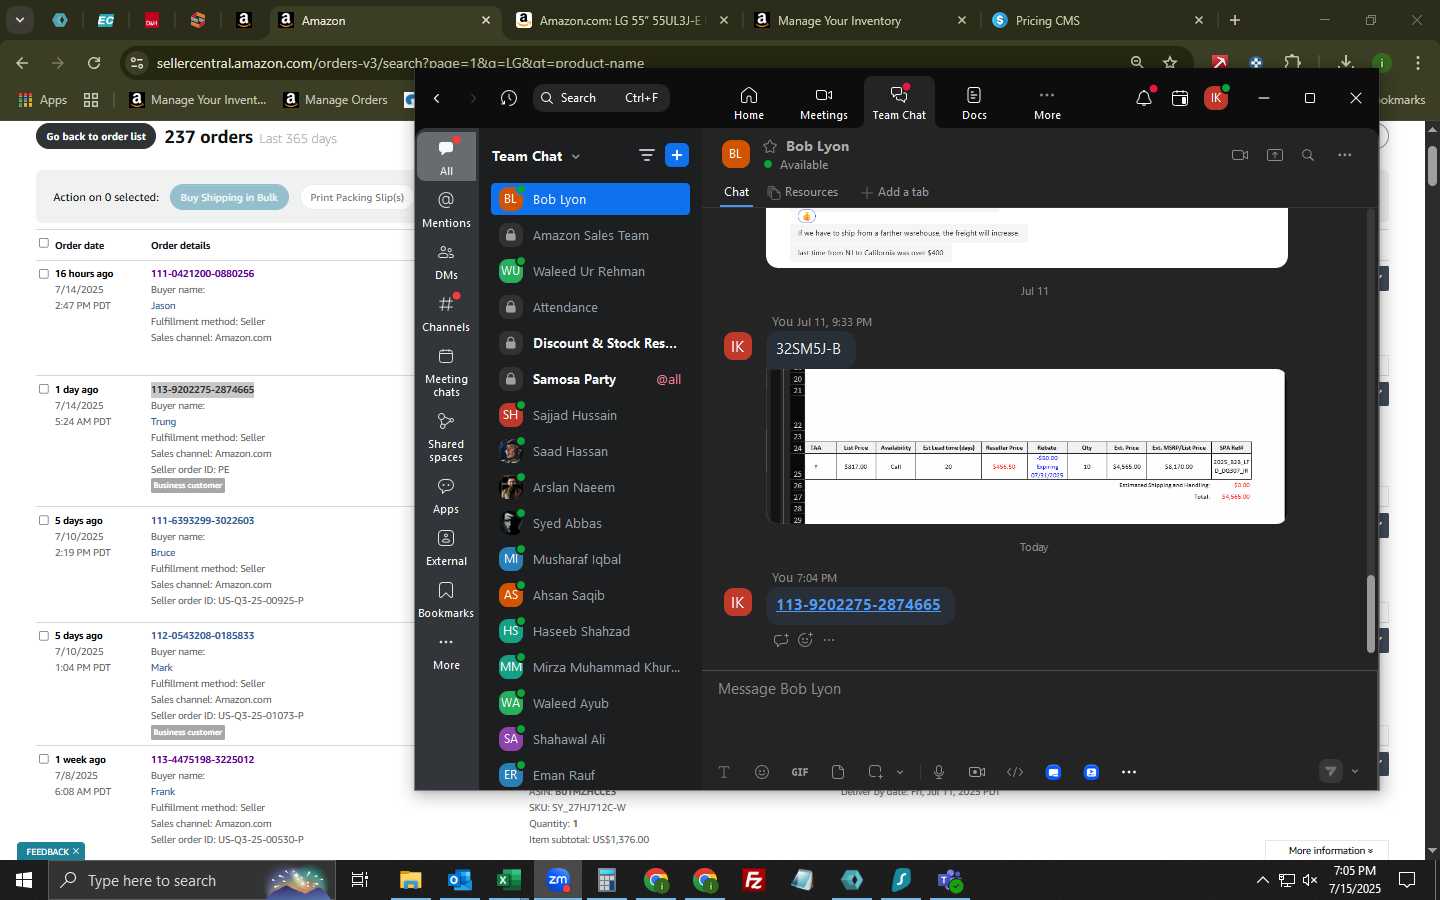Screen dimensions: 1440x900
Task: Open Apps in Zoom sidebar
Action: tap(446, 495)
